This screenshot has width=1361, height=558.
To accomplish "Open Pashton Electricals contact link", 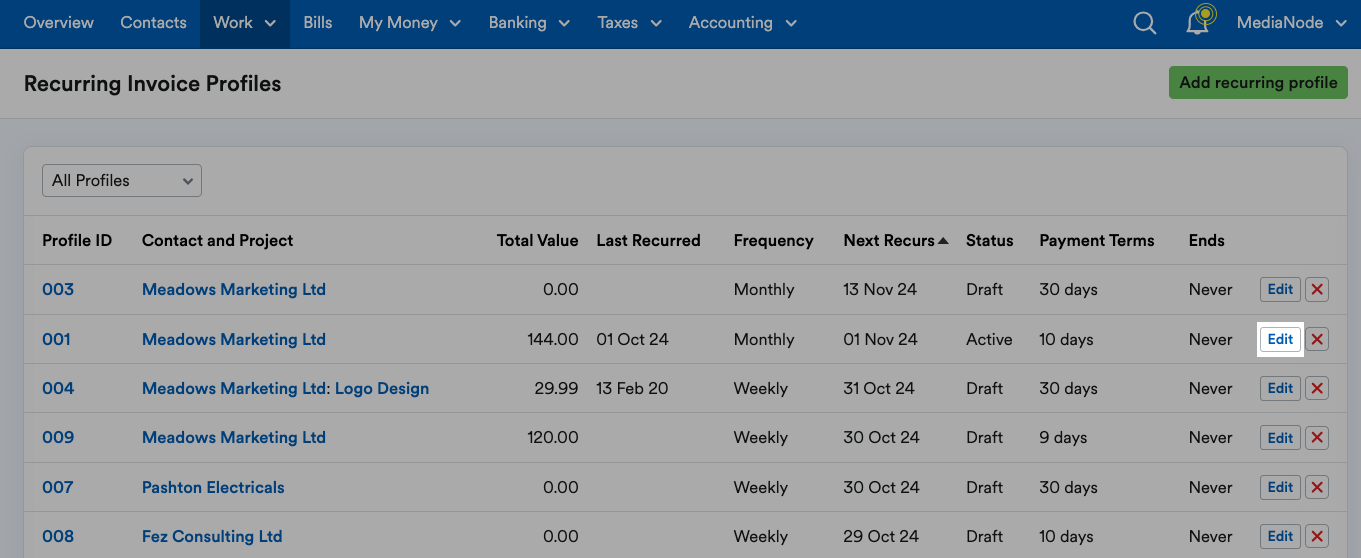I will (x=213, y=487).
